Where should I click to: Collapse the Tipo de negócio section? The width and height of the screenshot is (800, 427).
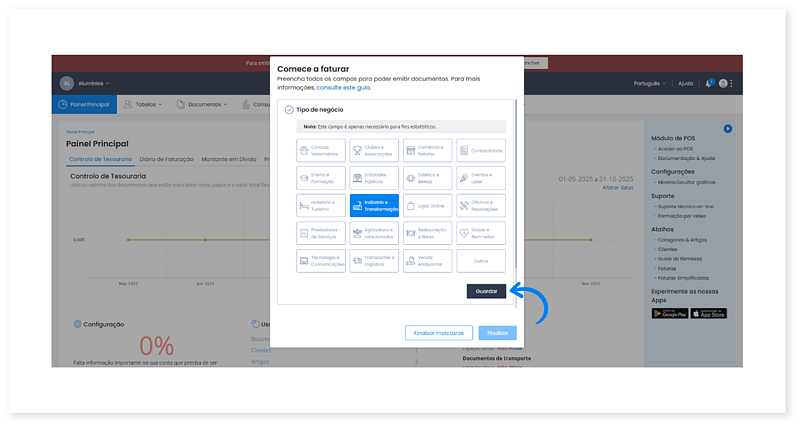tap(289, 109)
